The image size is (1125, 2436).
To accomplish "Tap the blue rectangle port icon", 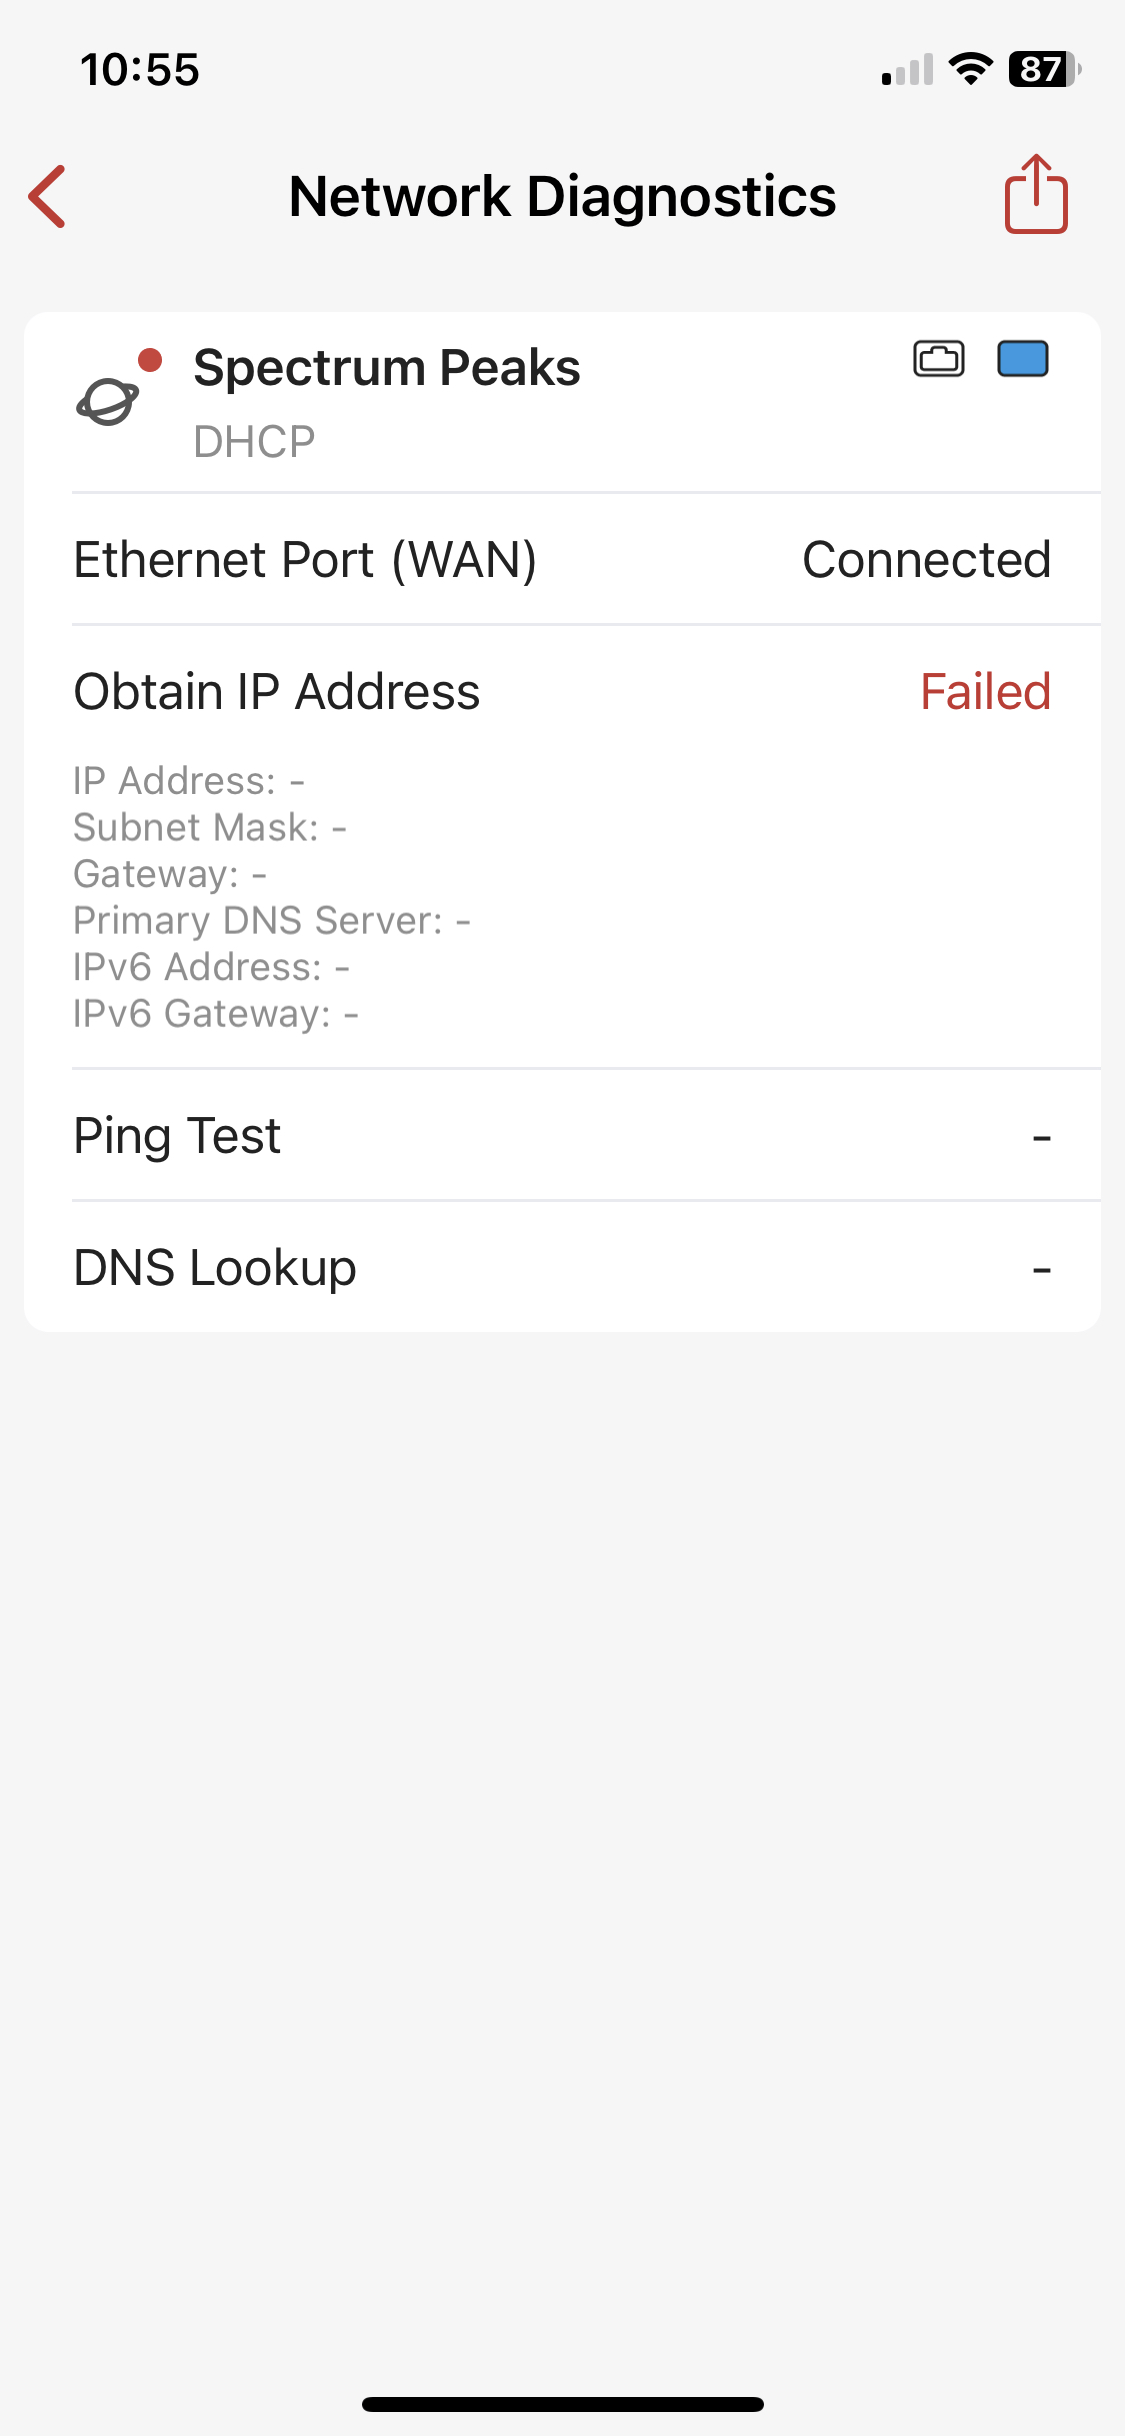I will point(1022,359).
